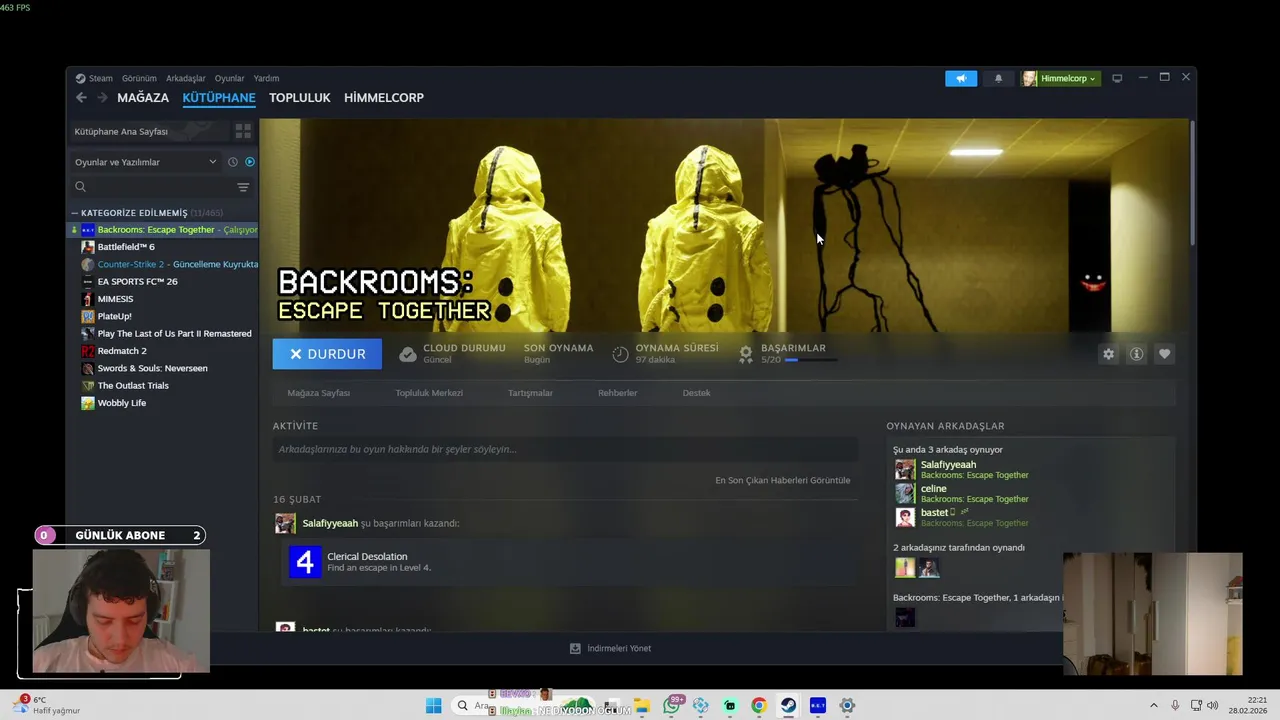Open Mağaza Sayfası link
The width and height of the screenshot is (1280, 720).
pos(318,393)
